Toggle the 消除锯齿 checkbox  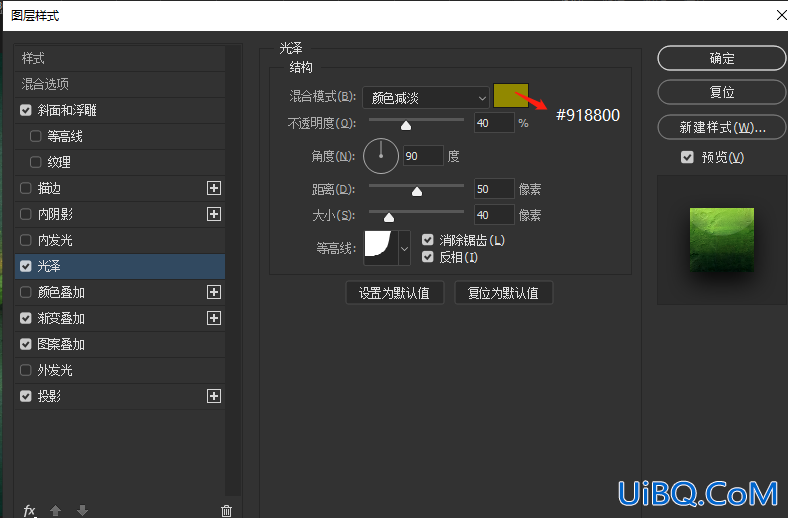[428, 240]
